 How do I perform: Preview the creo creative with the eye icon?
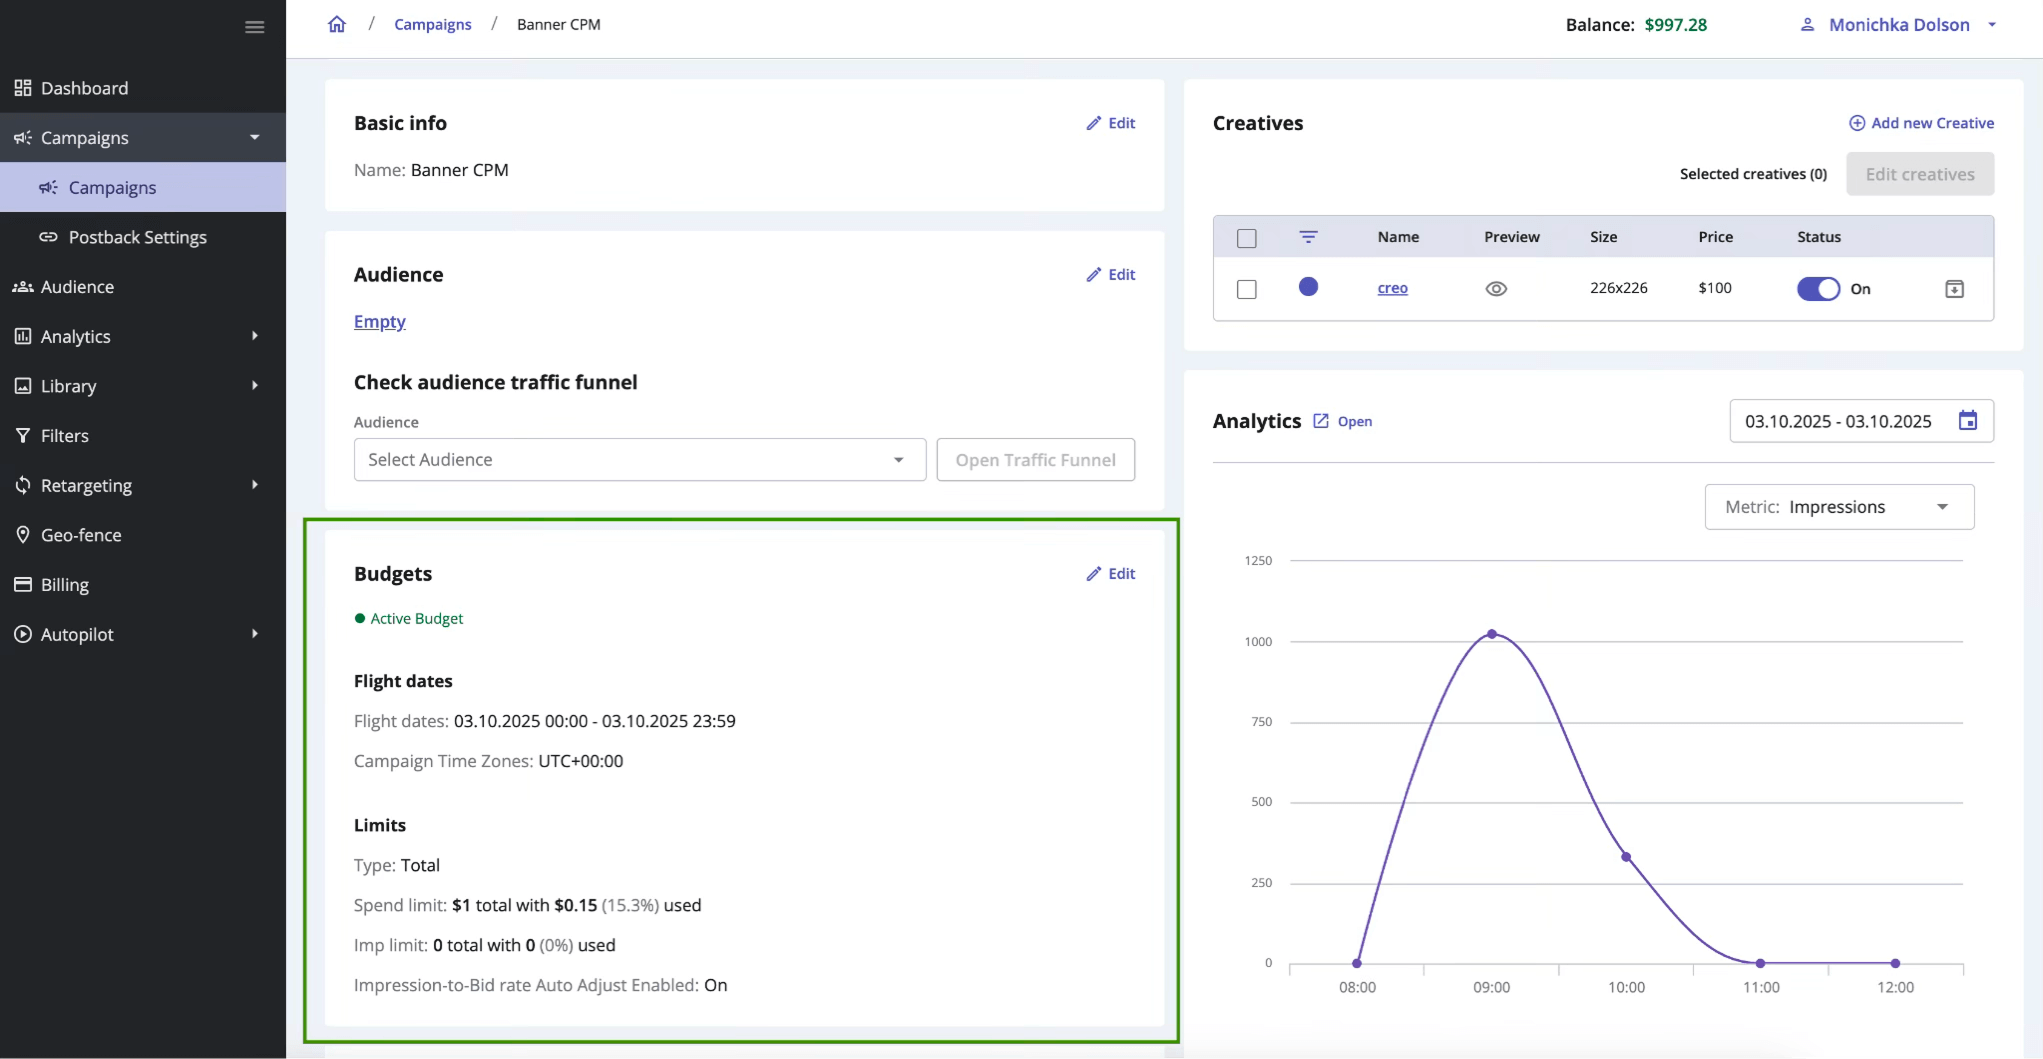pos(1495,288)
